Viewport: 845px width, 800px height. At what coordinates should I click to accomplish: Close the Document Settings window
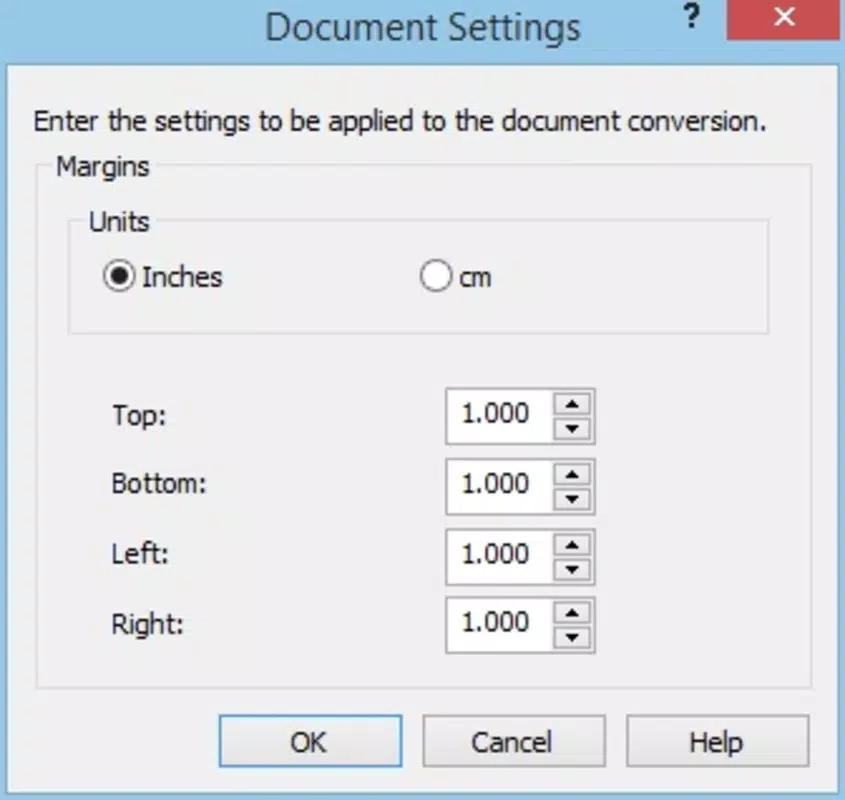coord(784,18)
